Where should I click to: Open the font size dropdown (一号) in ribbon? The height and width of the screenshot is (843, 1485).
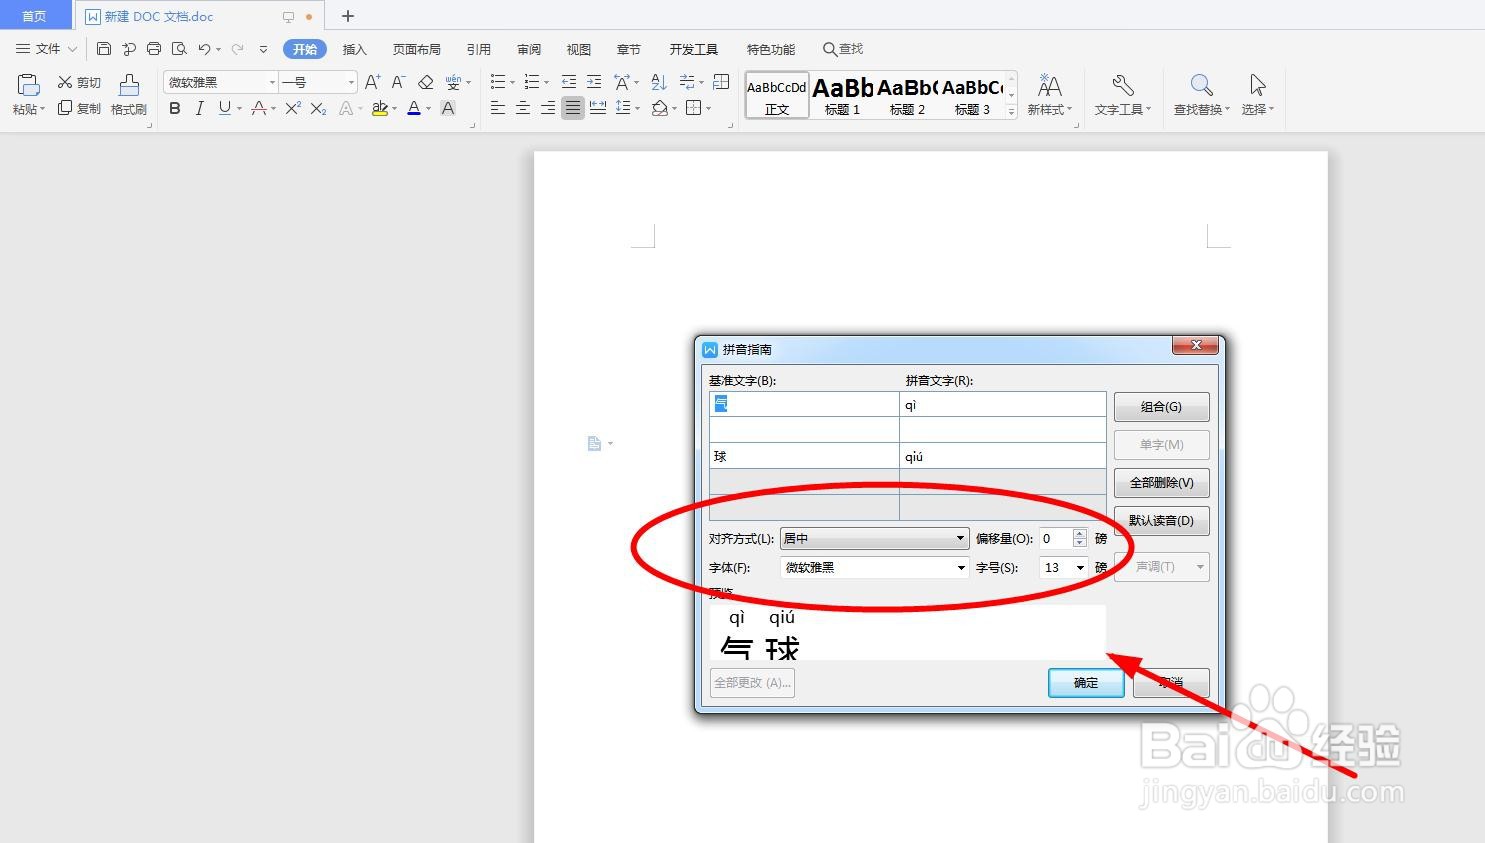351,82
